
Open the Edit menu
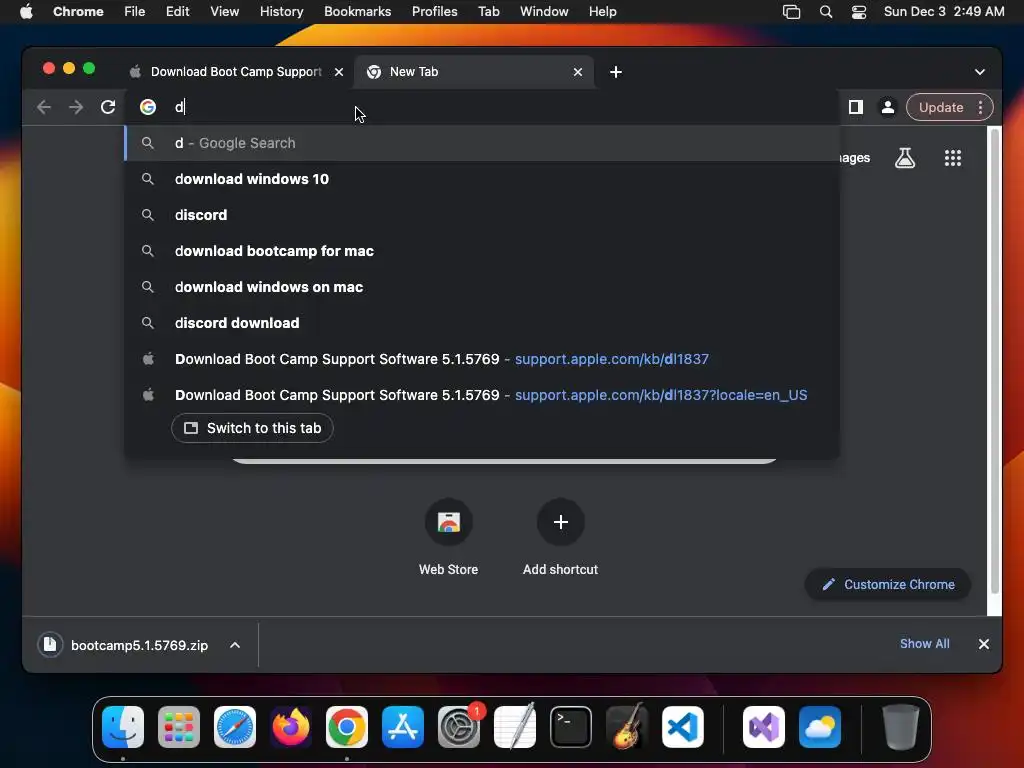tap(177, 12)
